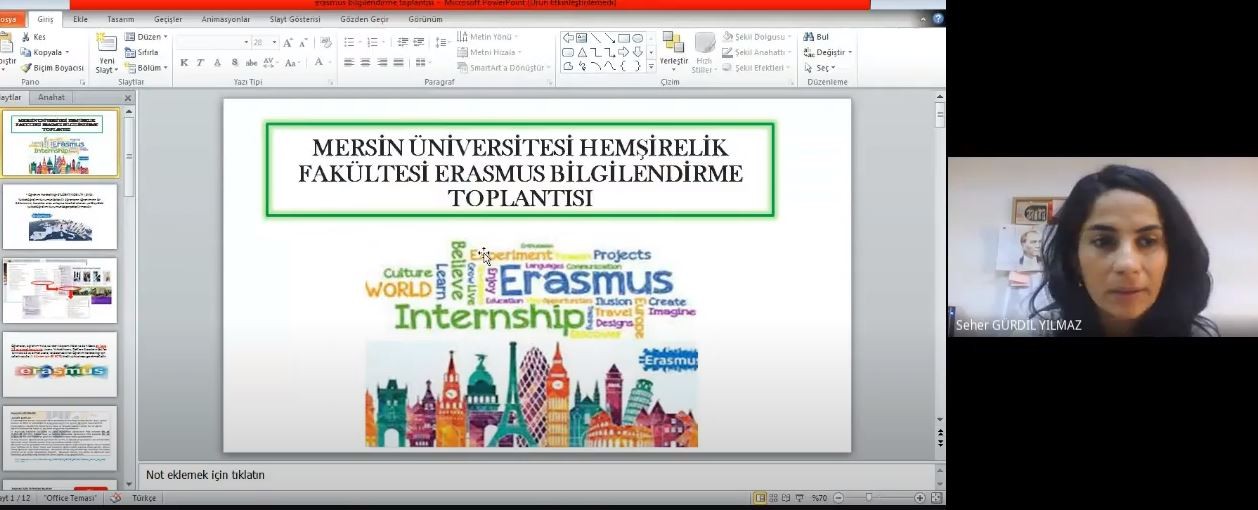
Task: Switch to slide sorter view in status bar
Action: [774, 498]
